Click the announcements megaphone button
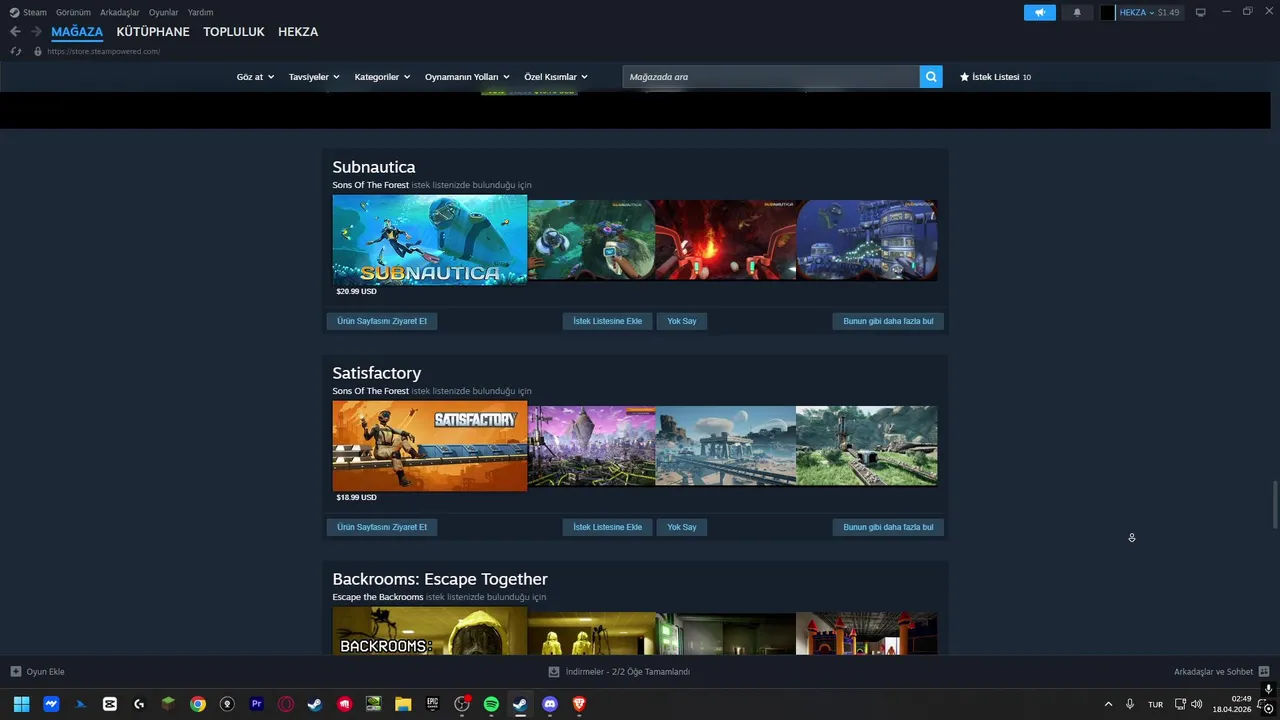Viewport: 1280px width, 720px height. (x=1040, y=12)
